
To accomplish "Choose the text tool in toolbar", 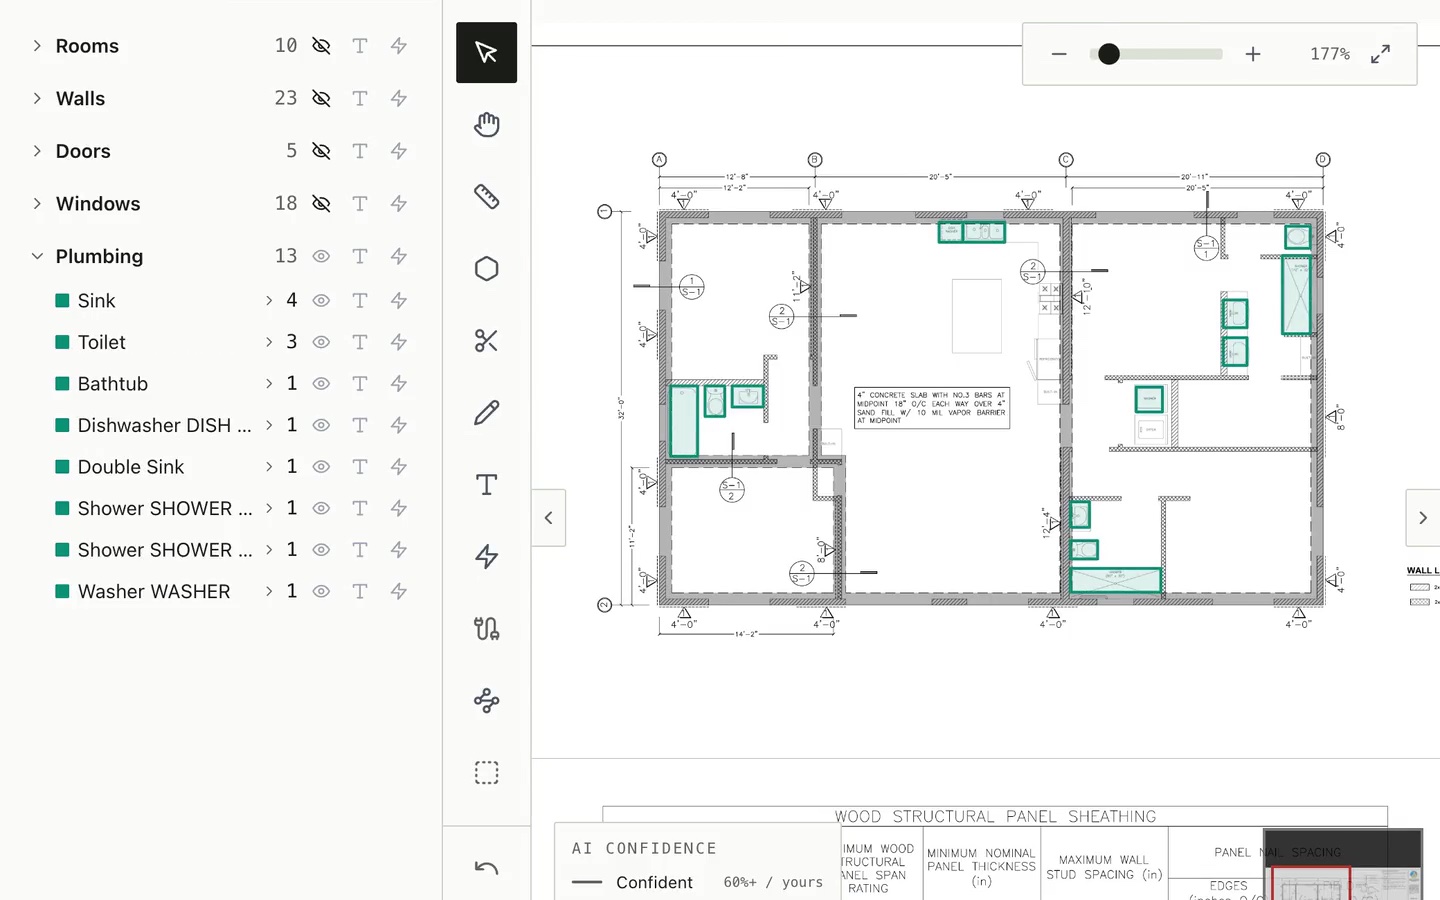I will [486, 485].
